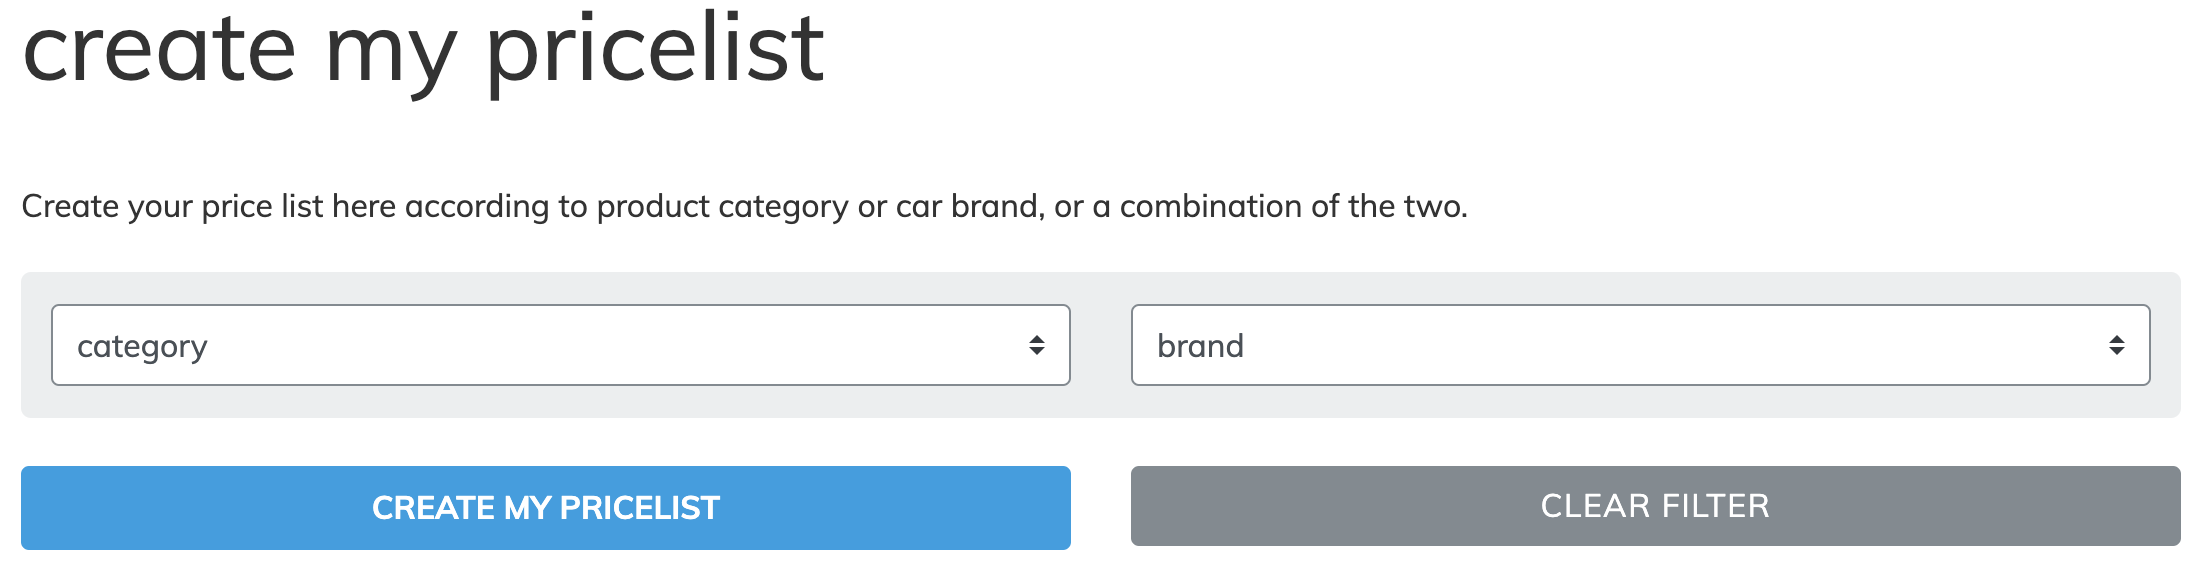Reset filters using the gray button
The width and height of the screenshot is (2208, 566).
(x=1655, y=506)
